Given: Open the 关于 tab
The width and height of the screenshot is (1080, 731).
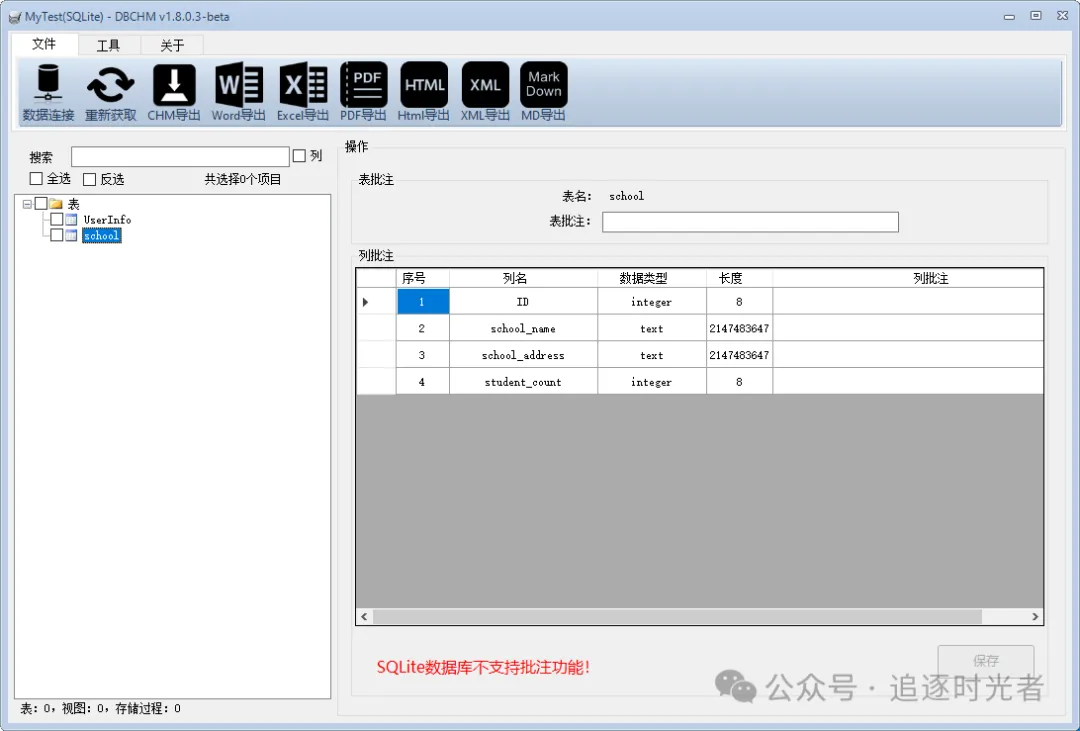Looking at the screenshot, I should pos(172,45).
